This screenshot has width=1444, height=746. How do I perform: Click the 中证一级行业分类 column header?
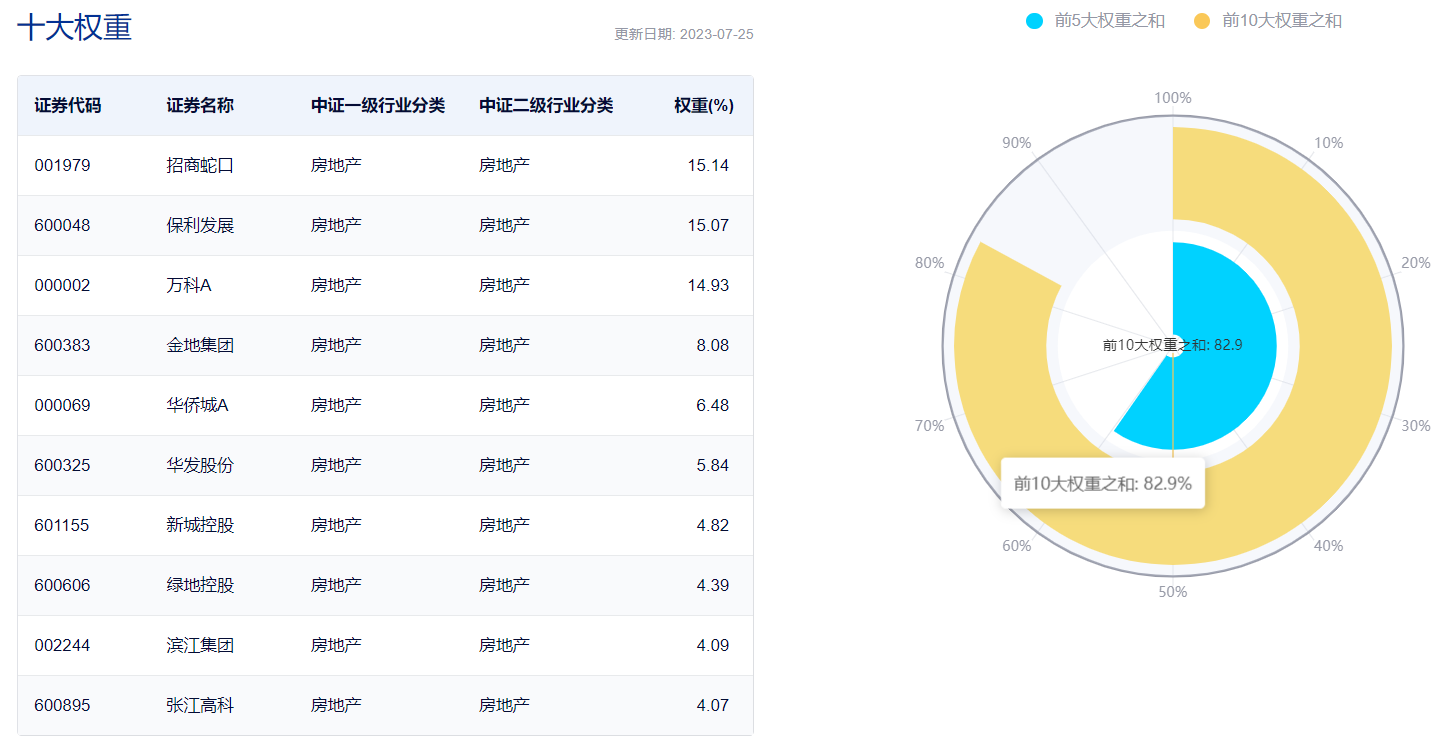377,105
